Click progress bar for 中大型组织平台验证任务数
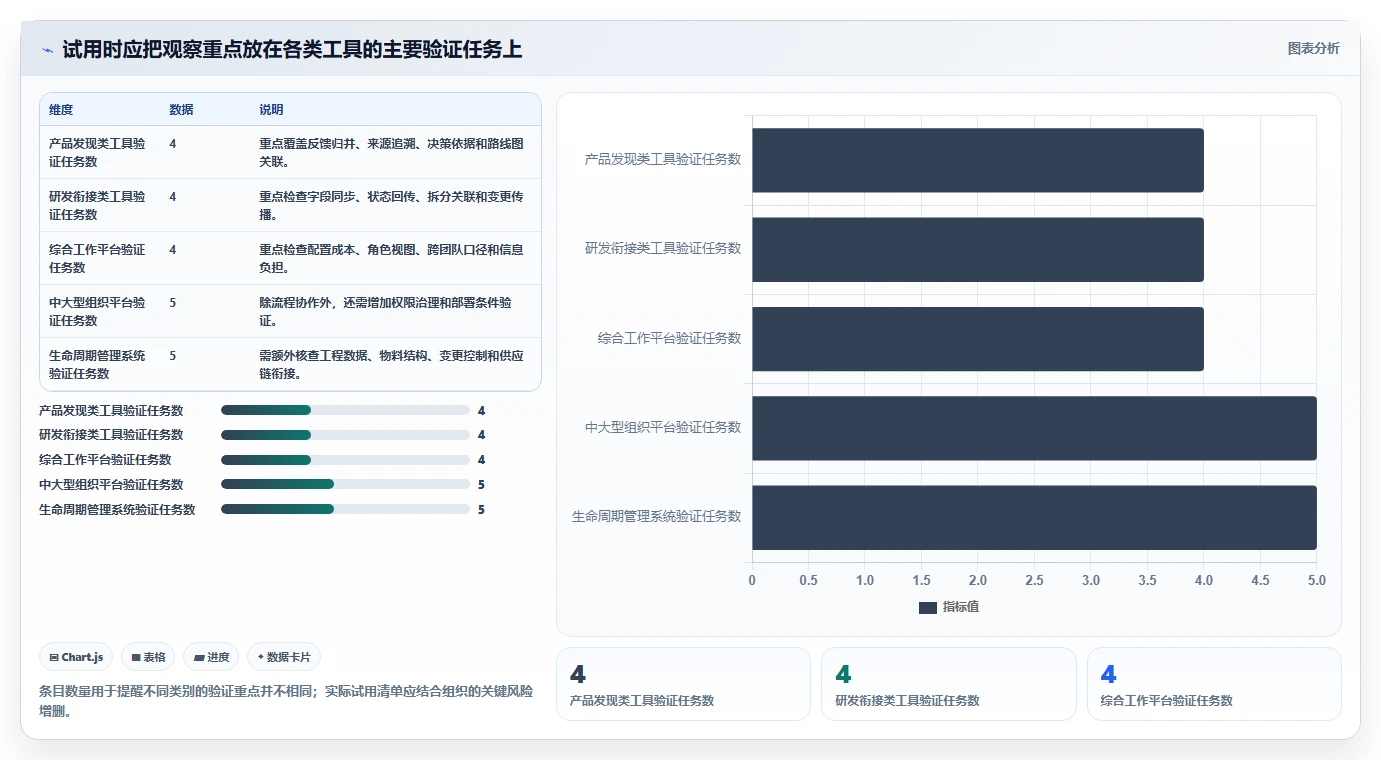1381x760 pixels. coord(345,484)
